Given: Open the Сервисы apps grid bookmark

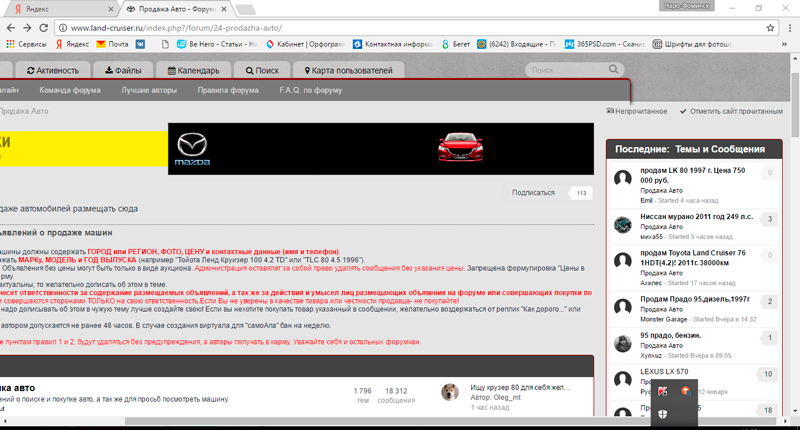Looking at the screenshot, I should click(26, 44).
